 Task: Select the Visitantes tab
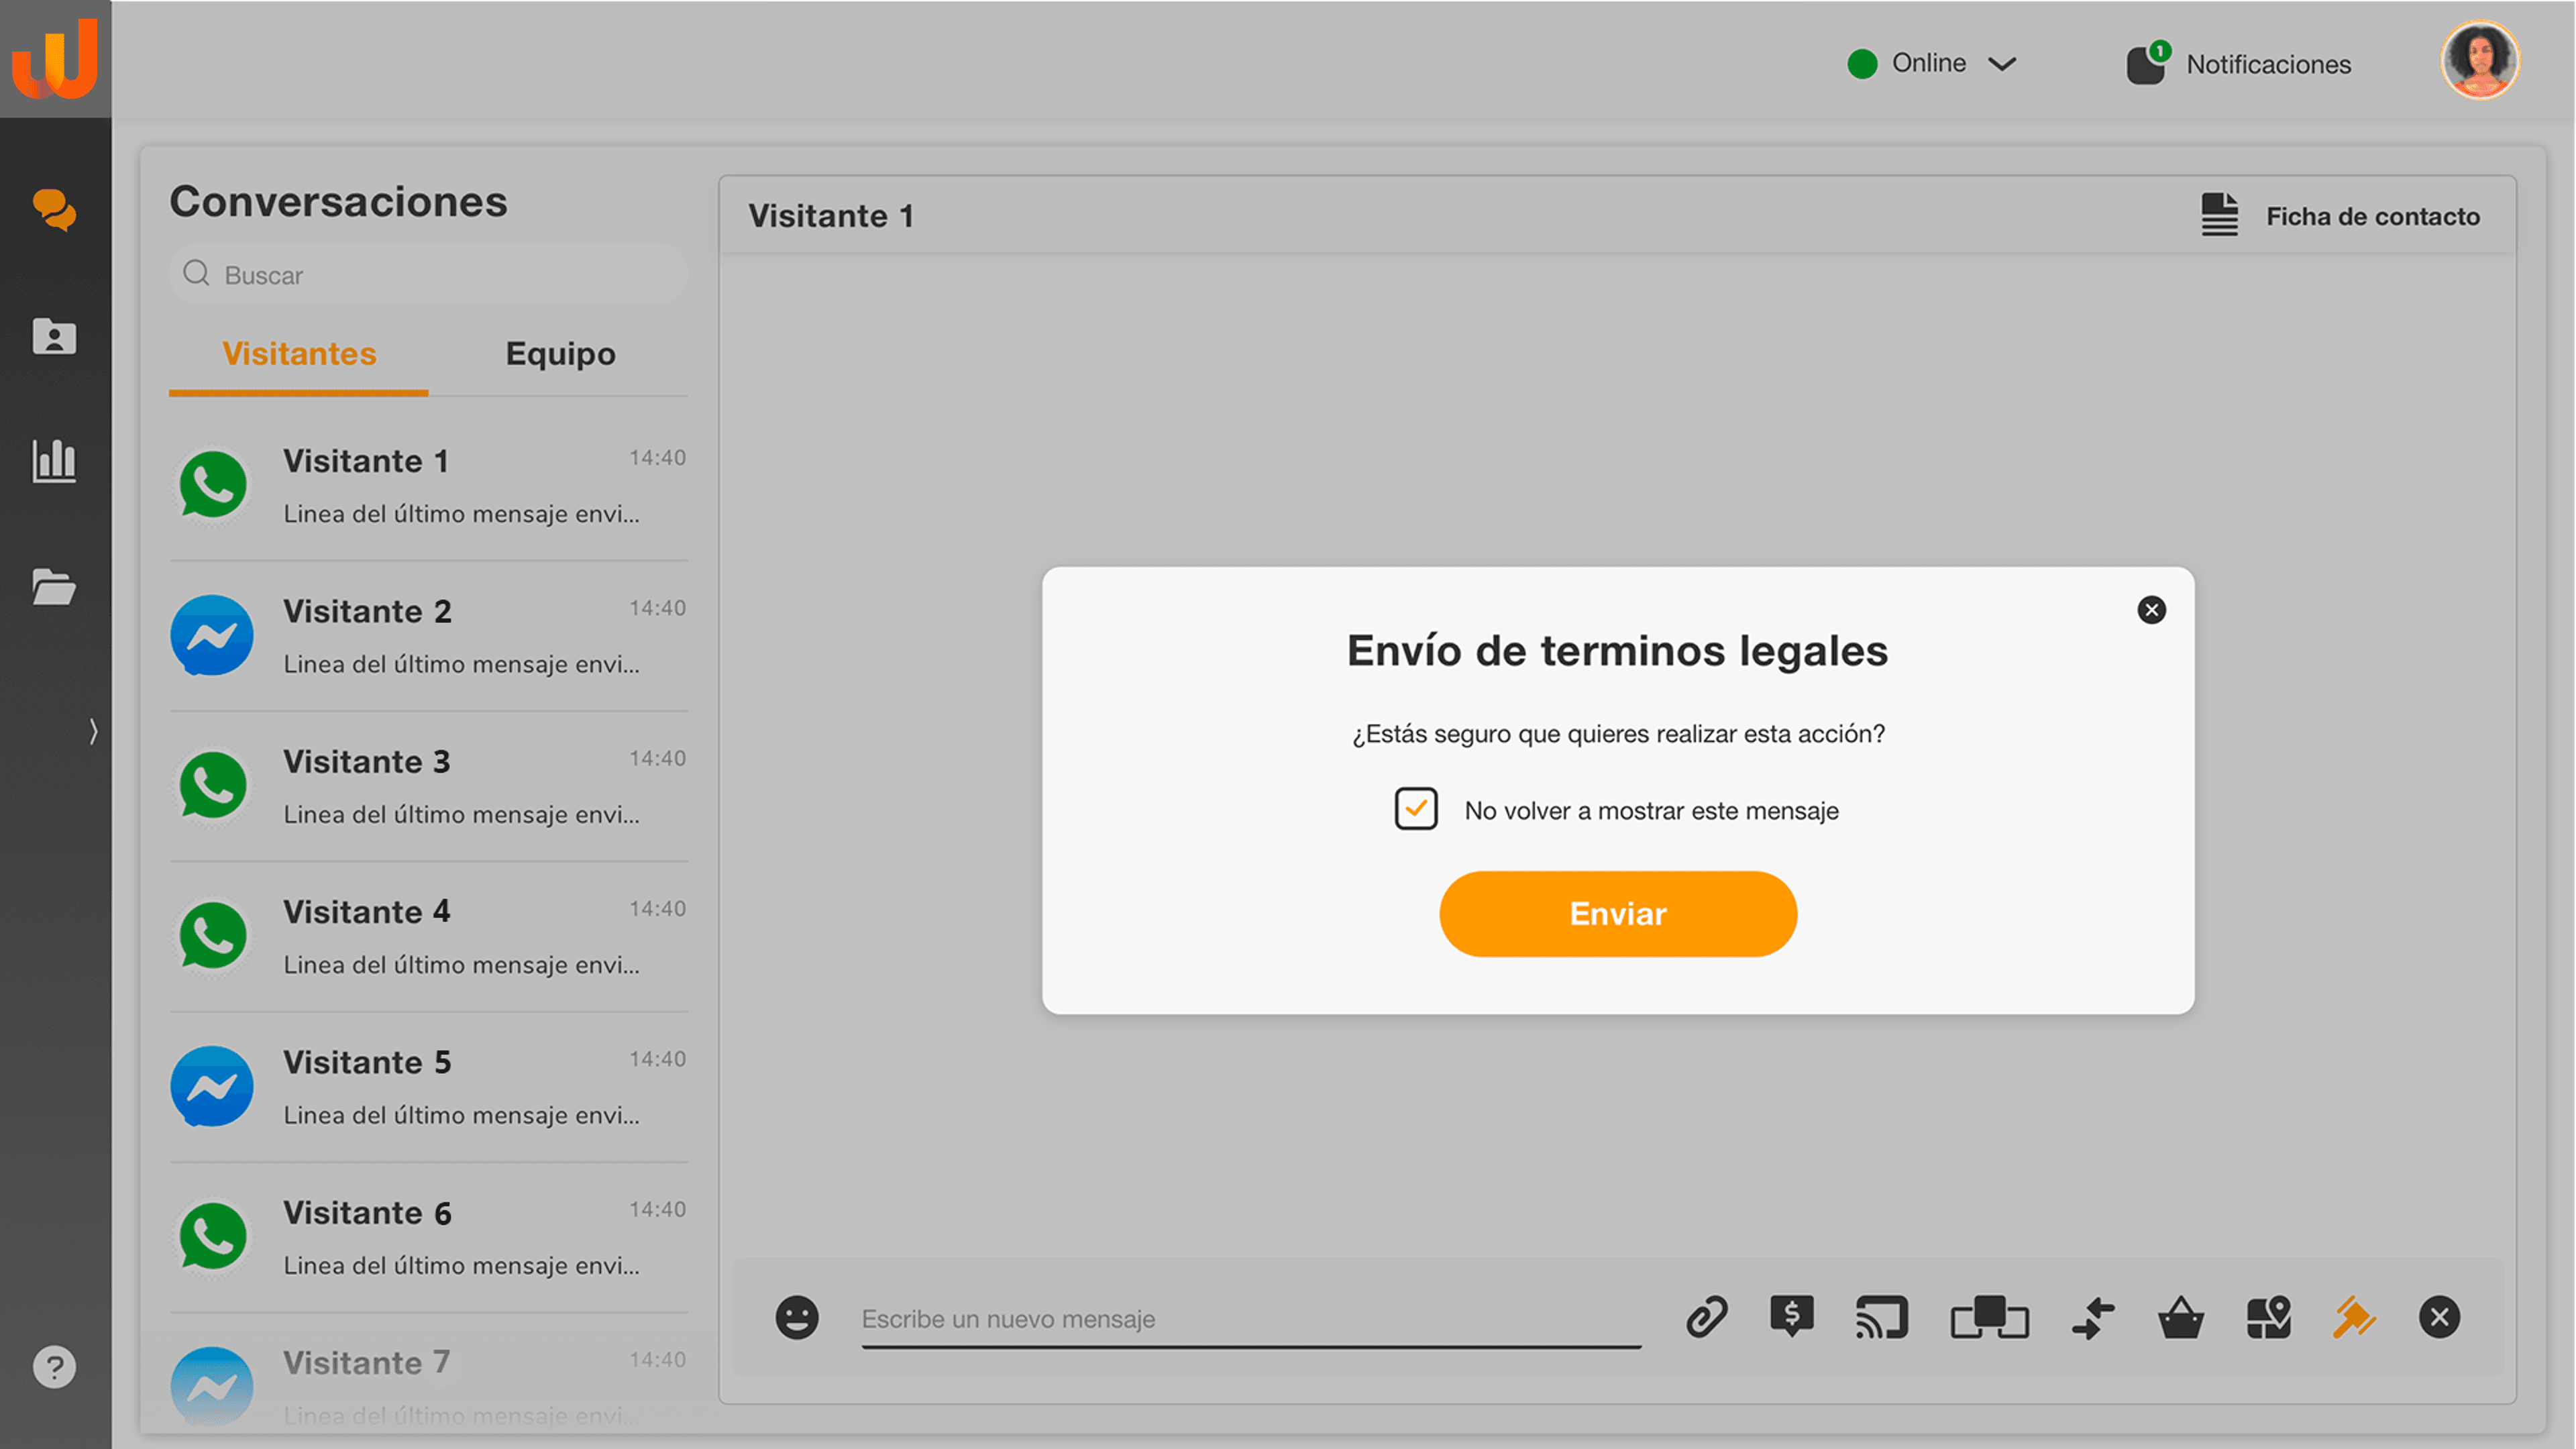pos(299,354)
